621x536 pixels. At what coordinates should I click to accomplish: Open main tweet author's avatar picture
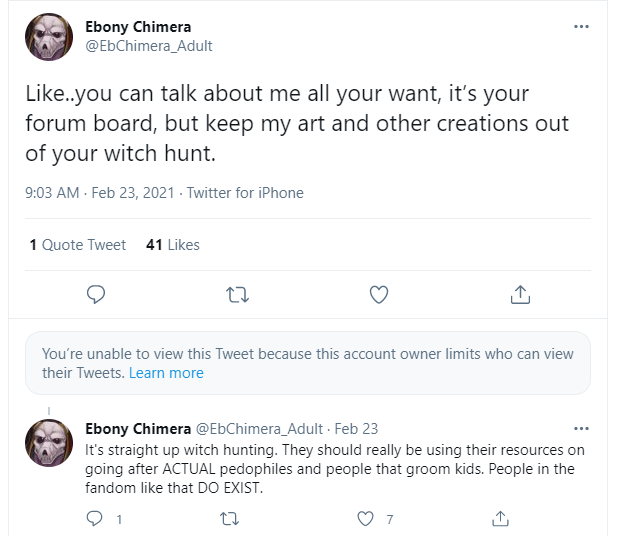pyautogui.click(x=49, y=37)
